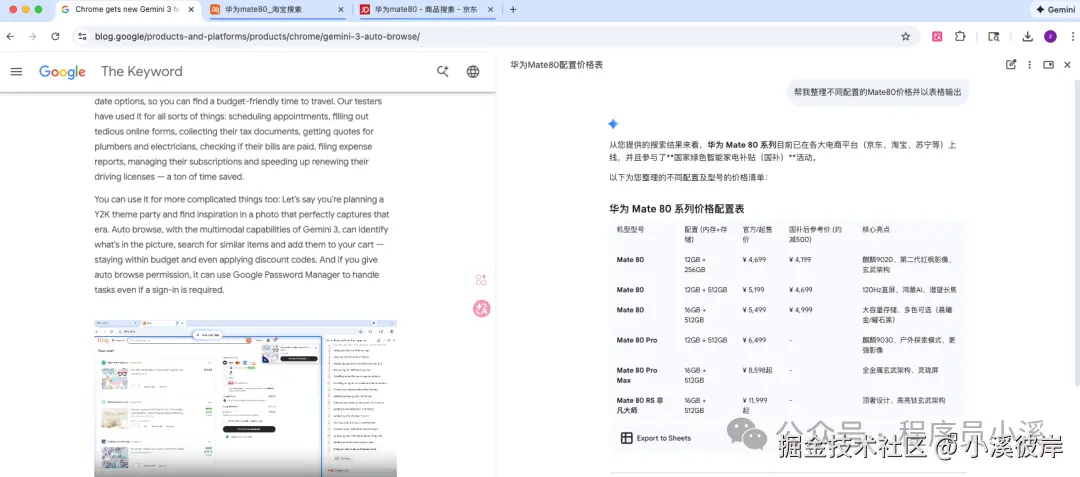Switch to the Taobao 华为mate80 tab
Image resolution: width=1080 pixels, height=477 pixels.
(270, 9)
